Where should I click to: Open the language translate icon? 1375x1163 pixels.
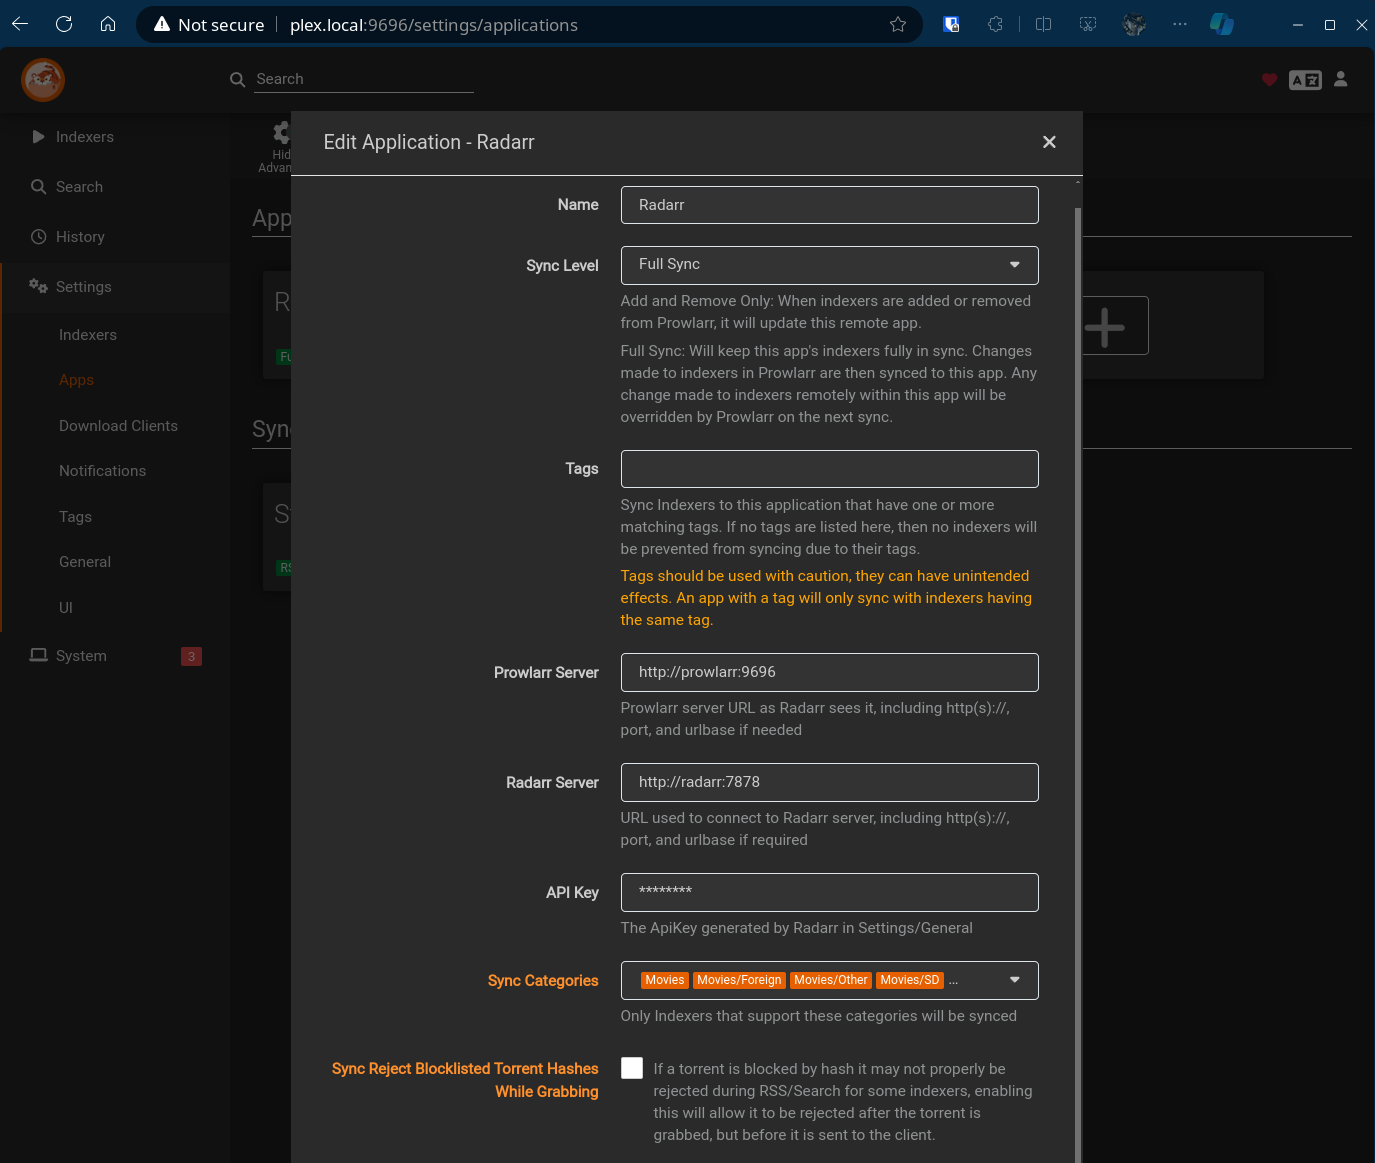(x=1305, y=80)
